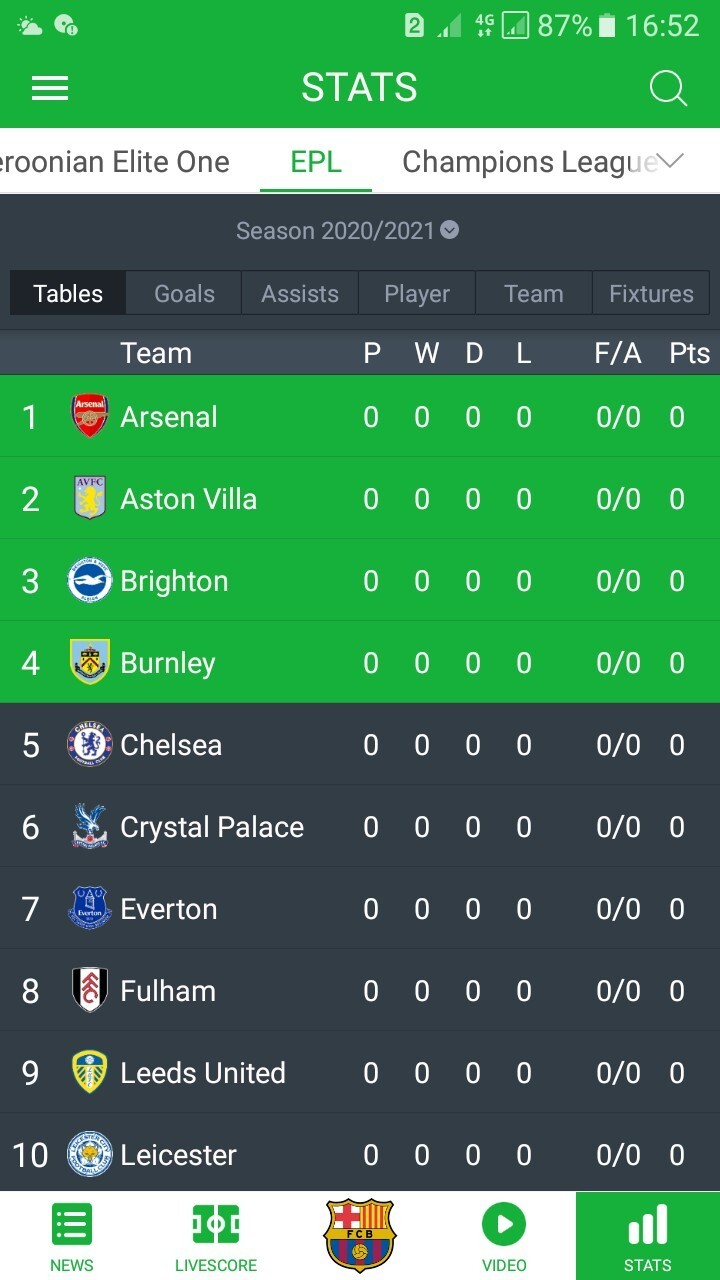Image resolution: width=720 pixels, height=1280 pixels.
Task: Switch to the Goals tab
Action: [x=184, y=294]
